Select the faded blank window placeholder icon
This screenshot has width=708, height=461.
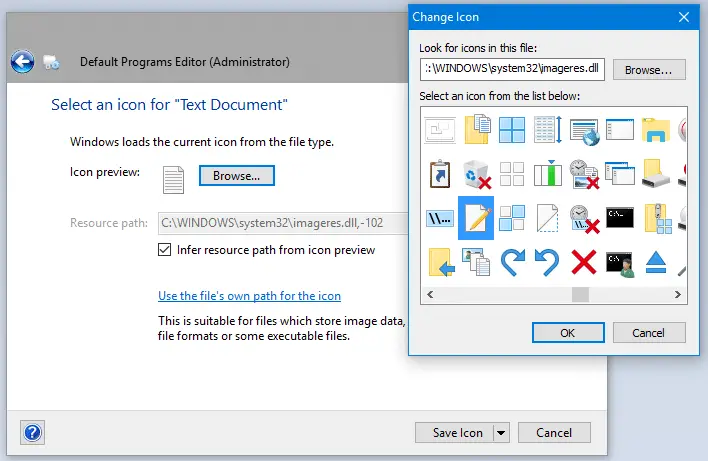[x=440, y=130]
